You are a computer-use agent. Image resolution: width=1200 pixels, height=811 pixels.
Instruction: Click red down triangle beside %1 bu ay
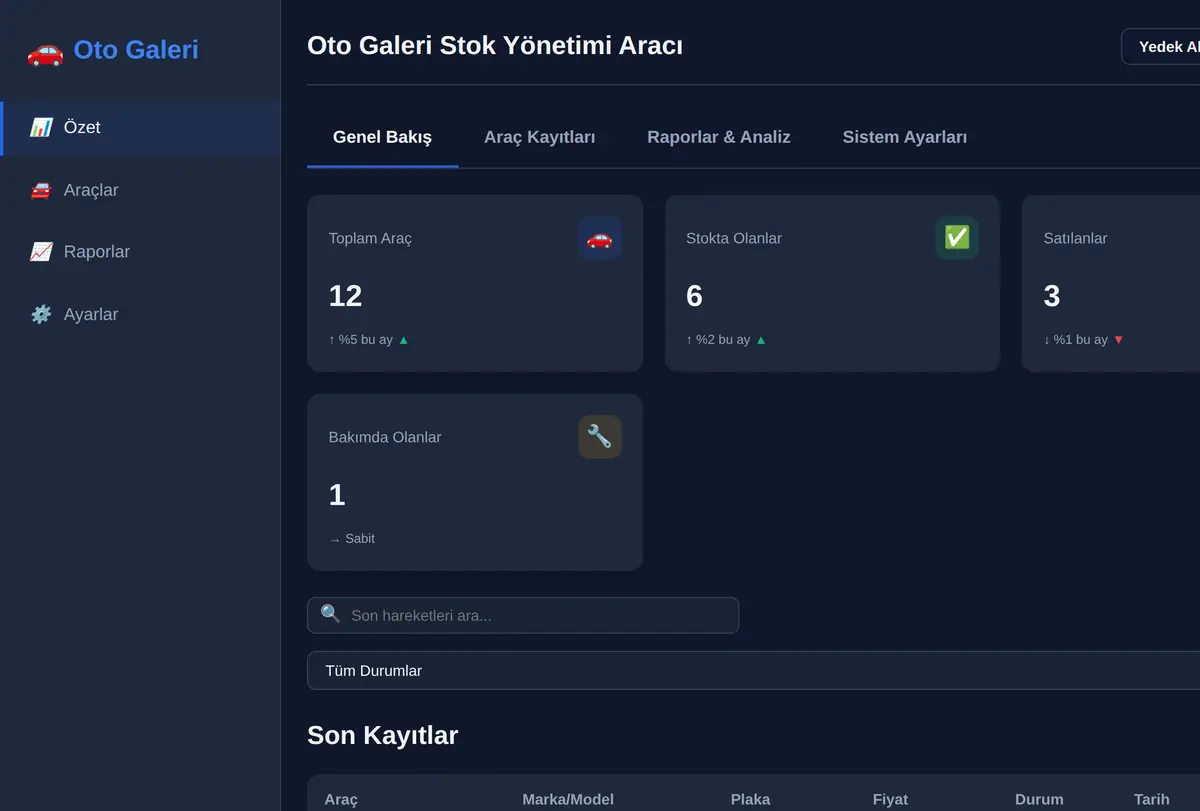pyautogui.click(x=1119, y=340)
